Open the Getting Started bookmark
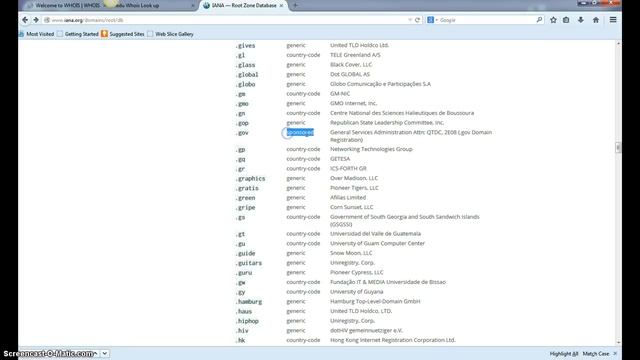The image size is (640, 360). [78, 34]
